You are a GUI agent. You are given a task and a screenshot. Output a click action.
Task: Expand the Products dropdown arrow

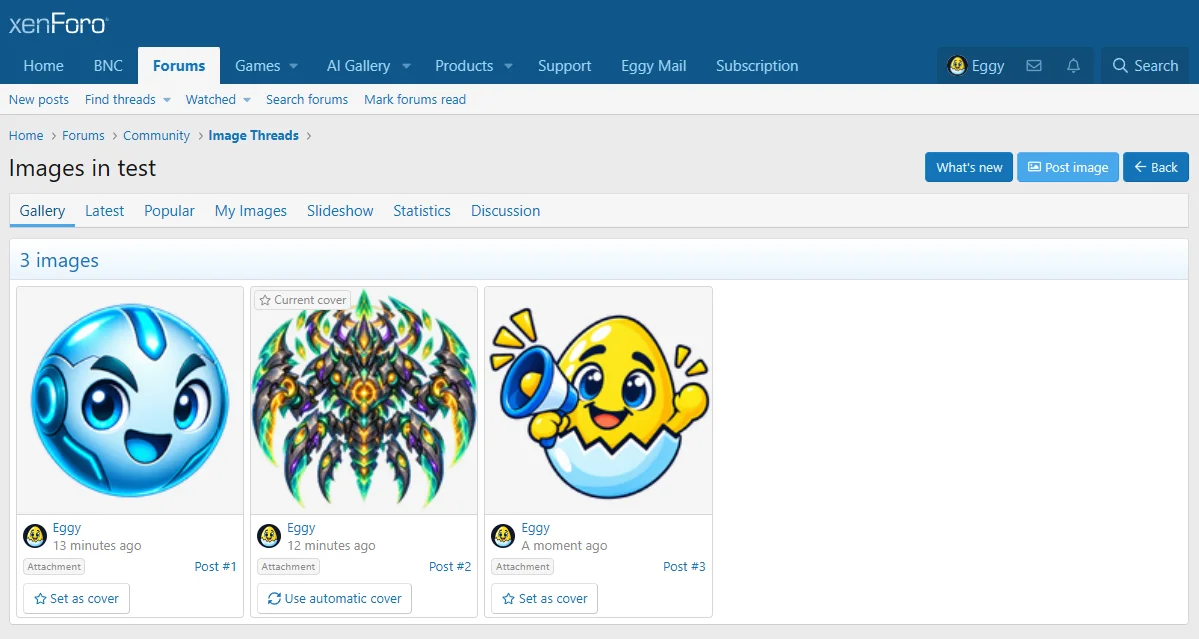click(509, 66)
